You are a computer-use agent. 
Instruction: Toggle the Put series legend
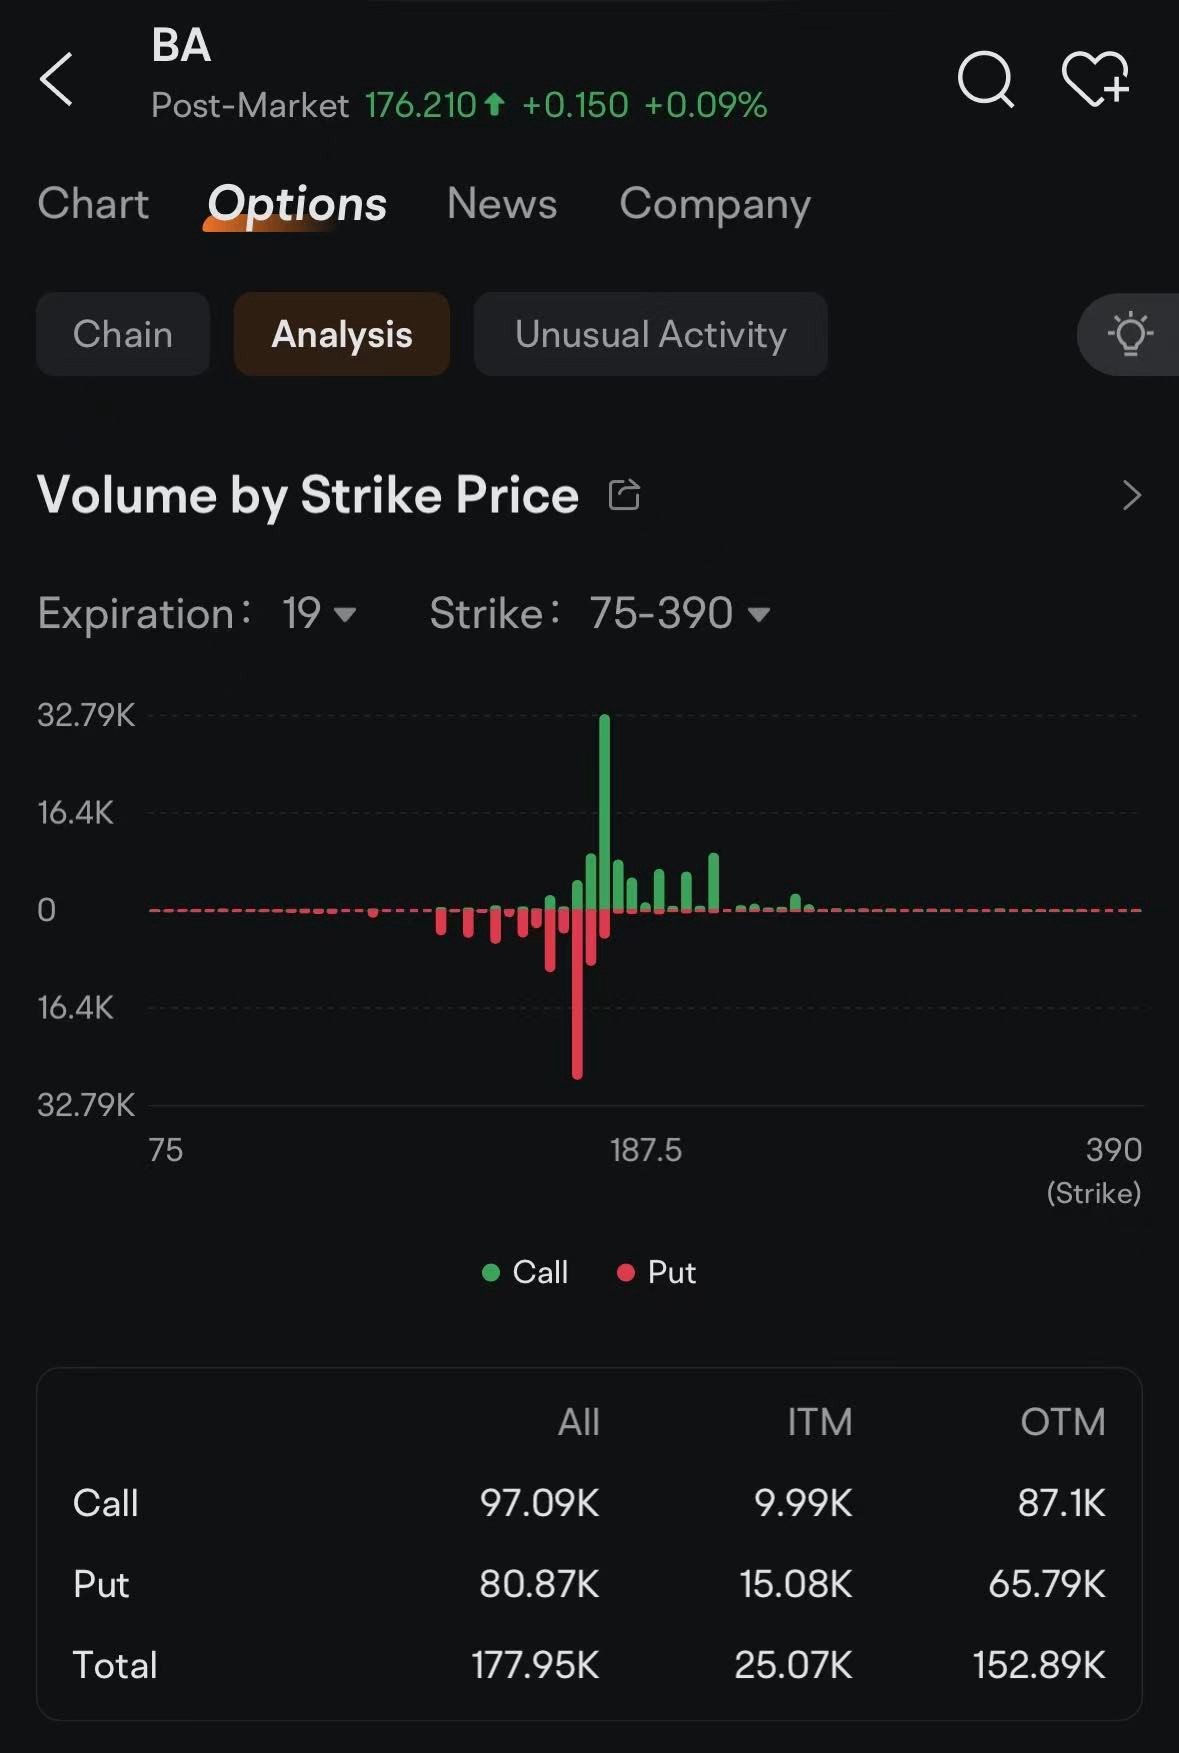pos(657,1272)
